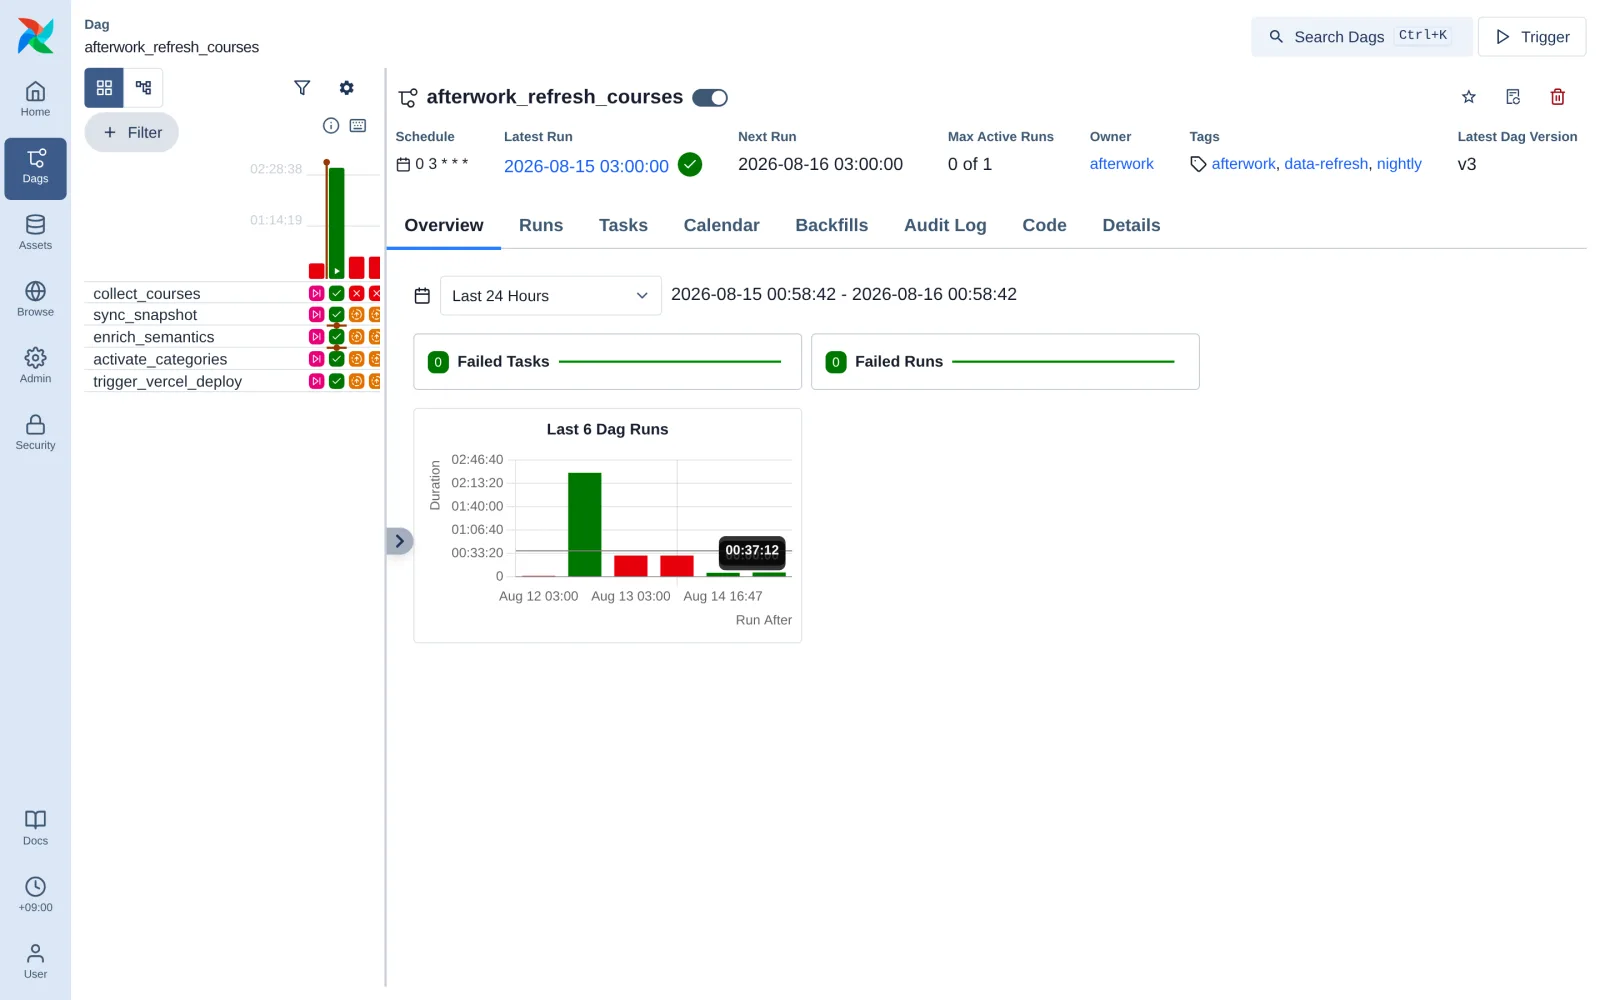The image size is (1600, 1000).
Task: Open the Security section in sidebar
Action: pos(35,432)
